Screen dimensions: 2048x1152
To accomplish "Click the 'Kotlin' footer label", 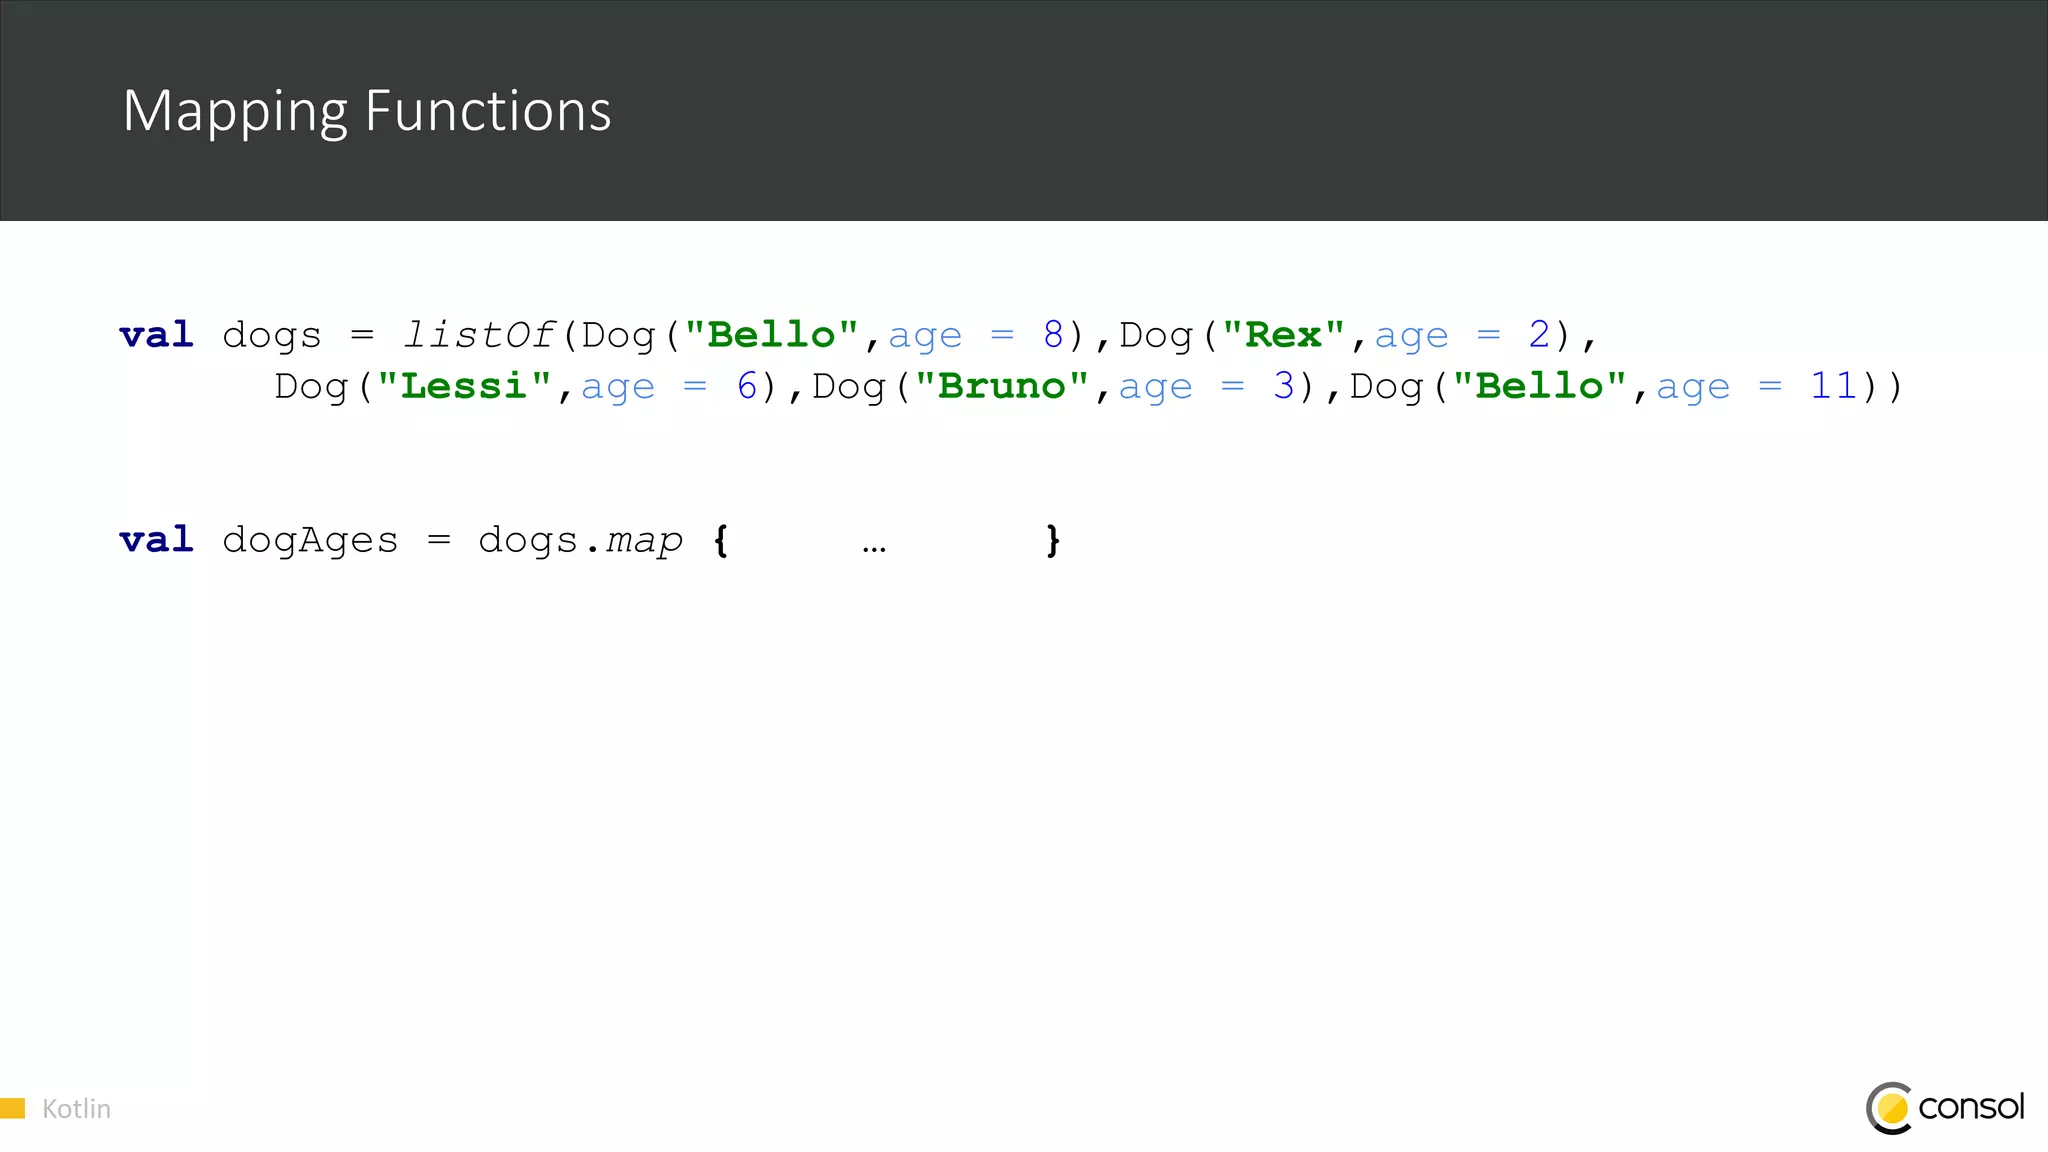I will coord(76,1109).
